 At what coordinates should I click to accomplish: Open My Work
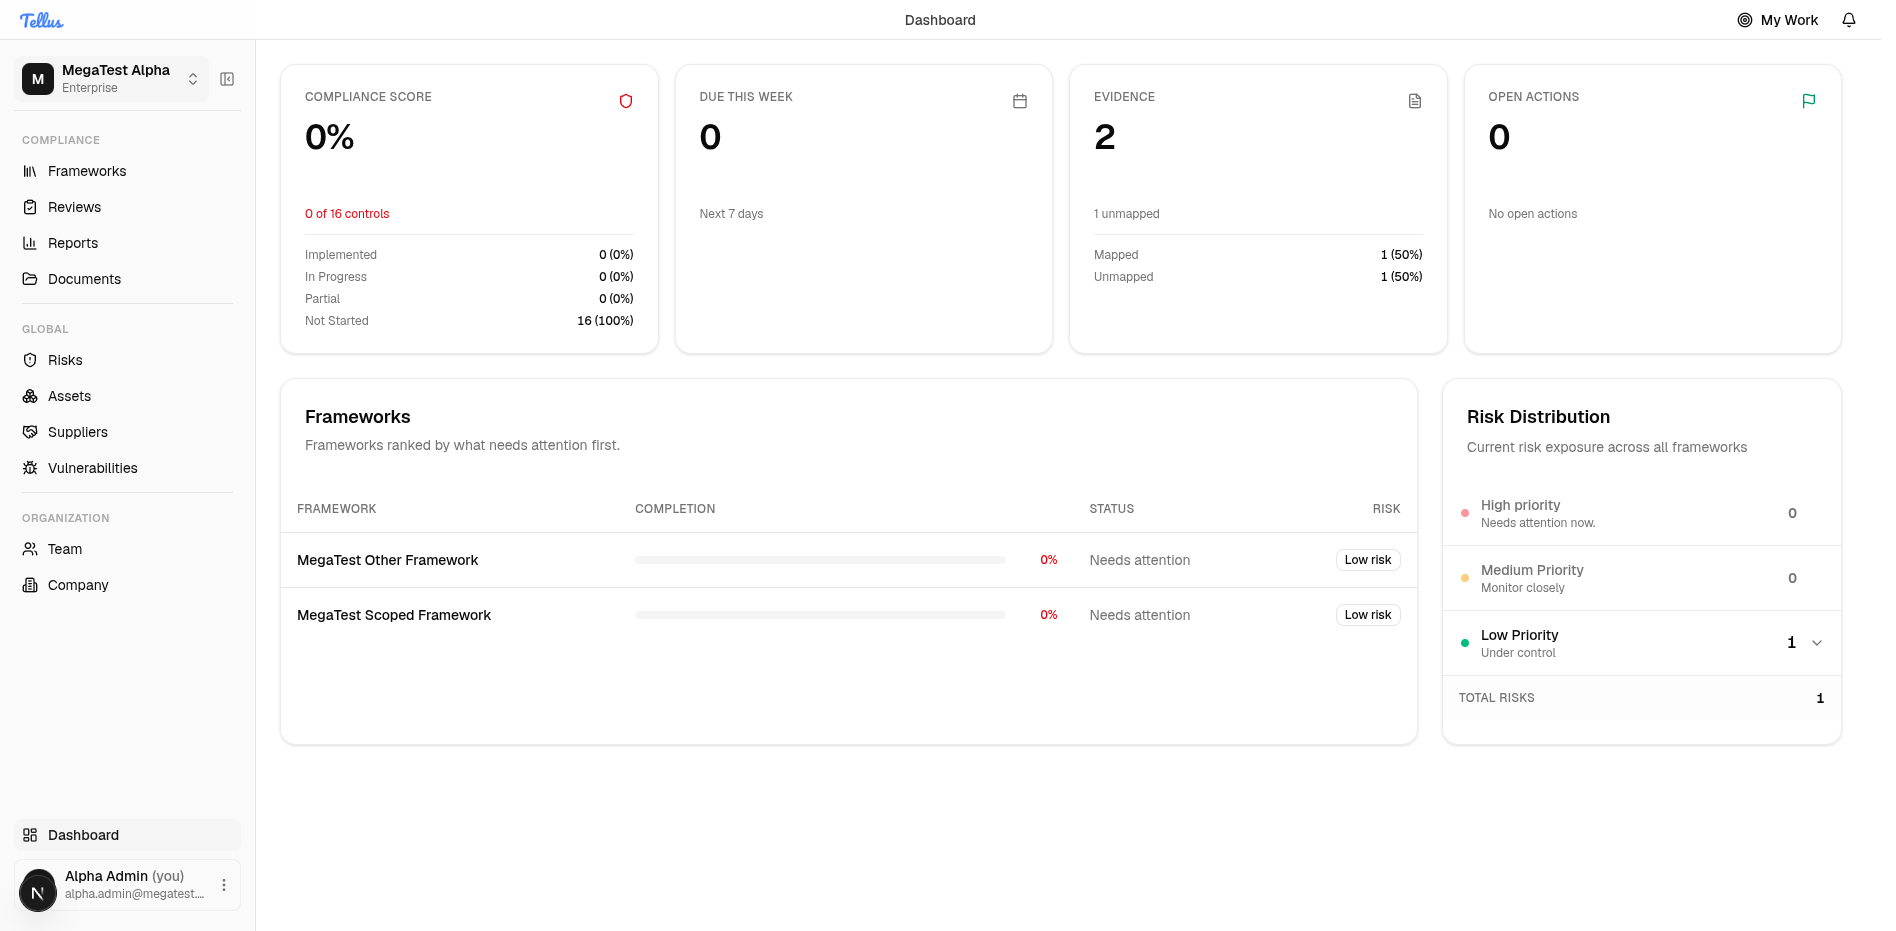point(1778,20)
